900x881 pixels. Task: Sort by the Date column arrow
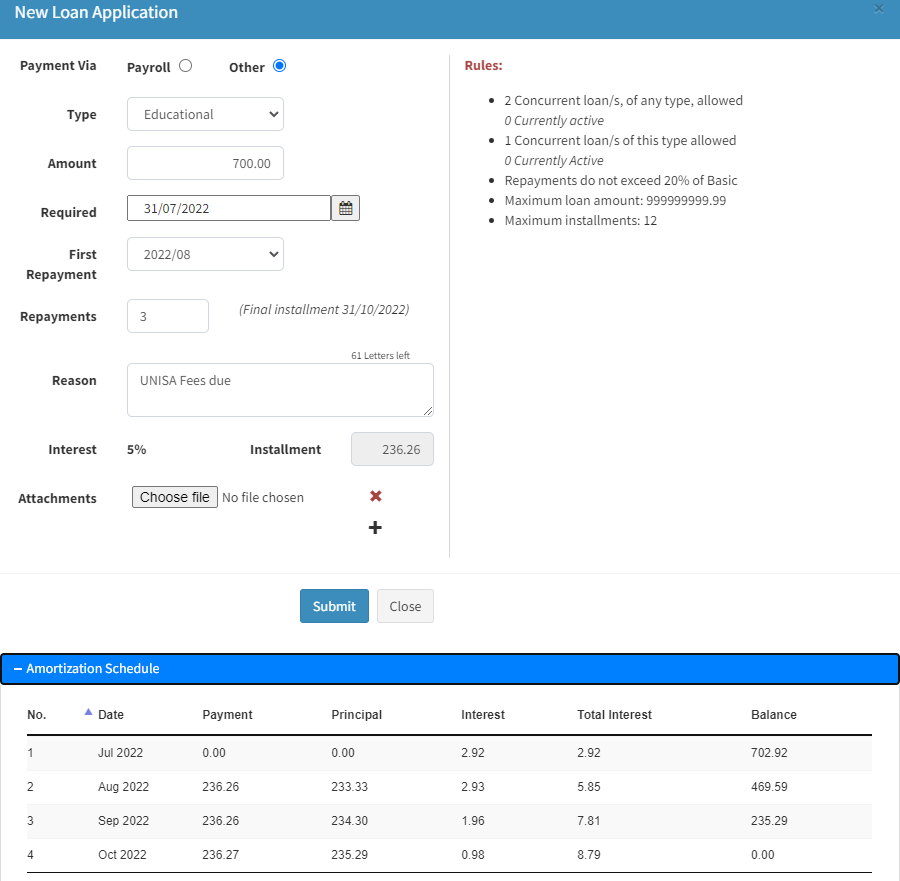tap(88, 712)
